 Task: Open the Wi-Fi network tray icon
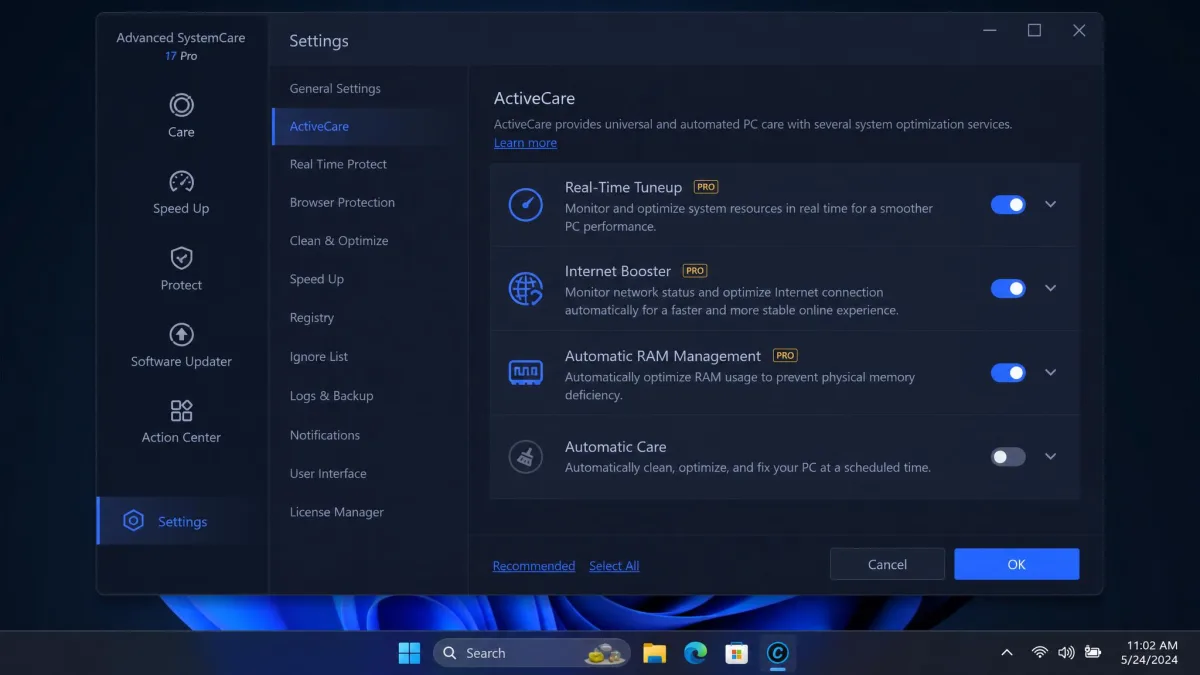coord(1040,653)
